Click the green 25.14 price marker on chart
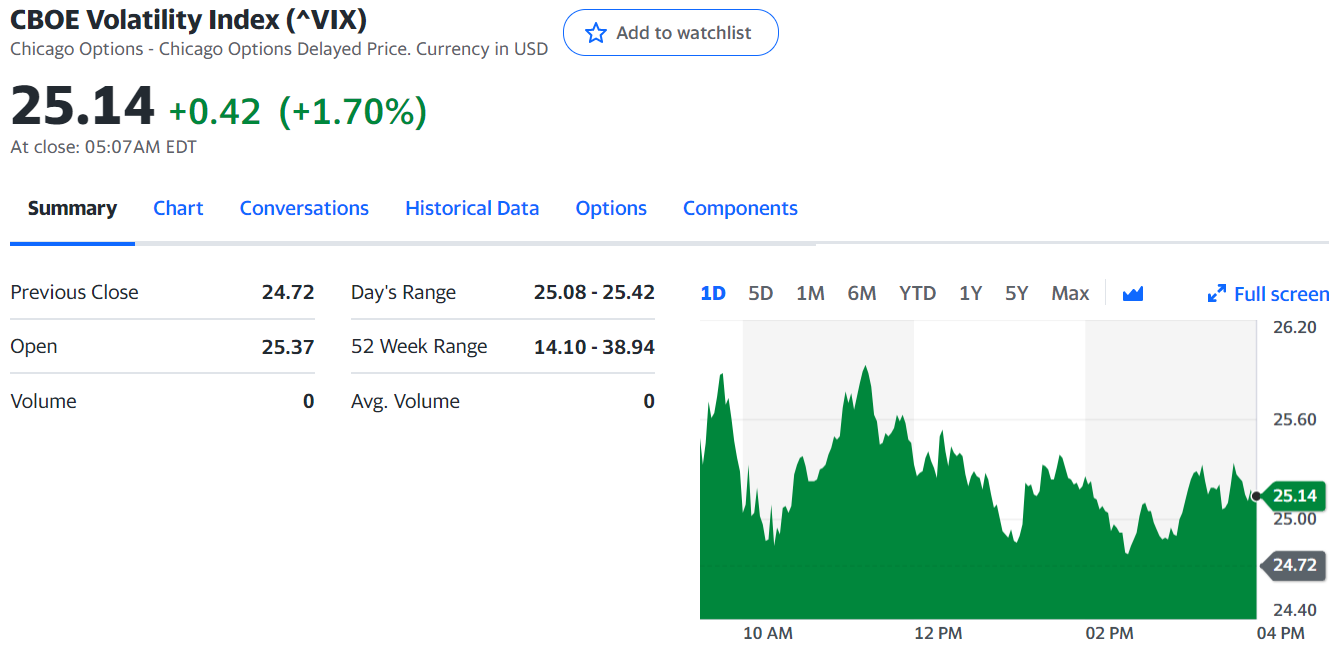The width and height of the screenshot is (1329, 647). tap(1293, 496)
